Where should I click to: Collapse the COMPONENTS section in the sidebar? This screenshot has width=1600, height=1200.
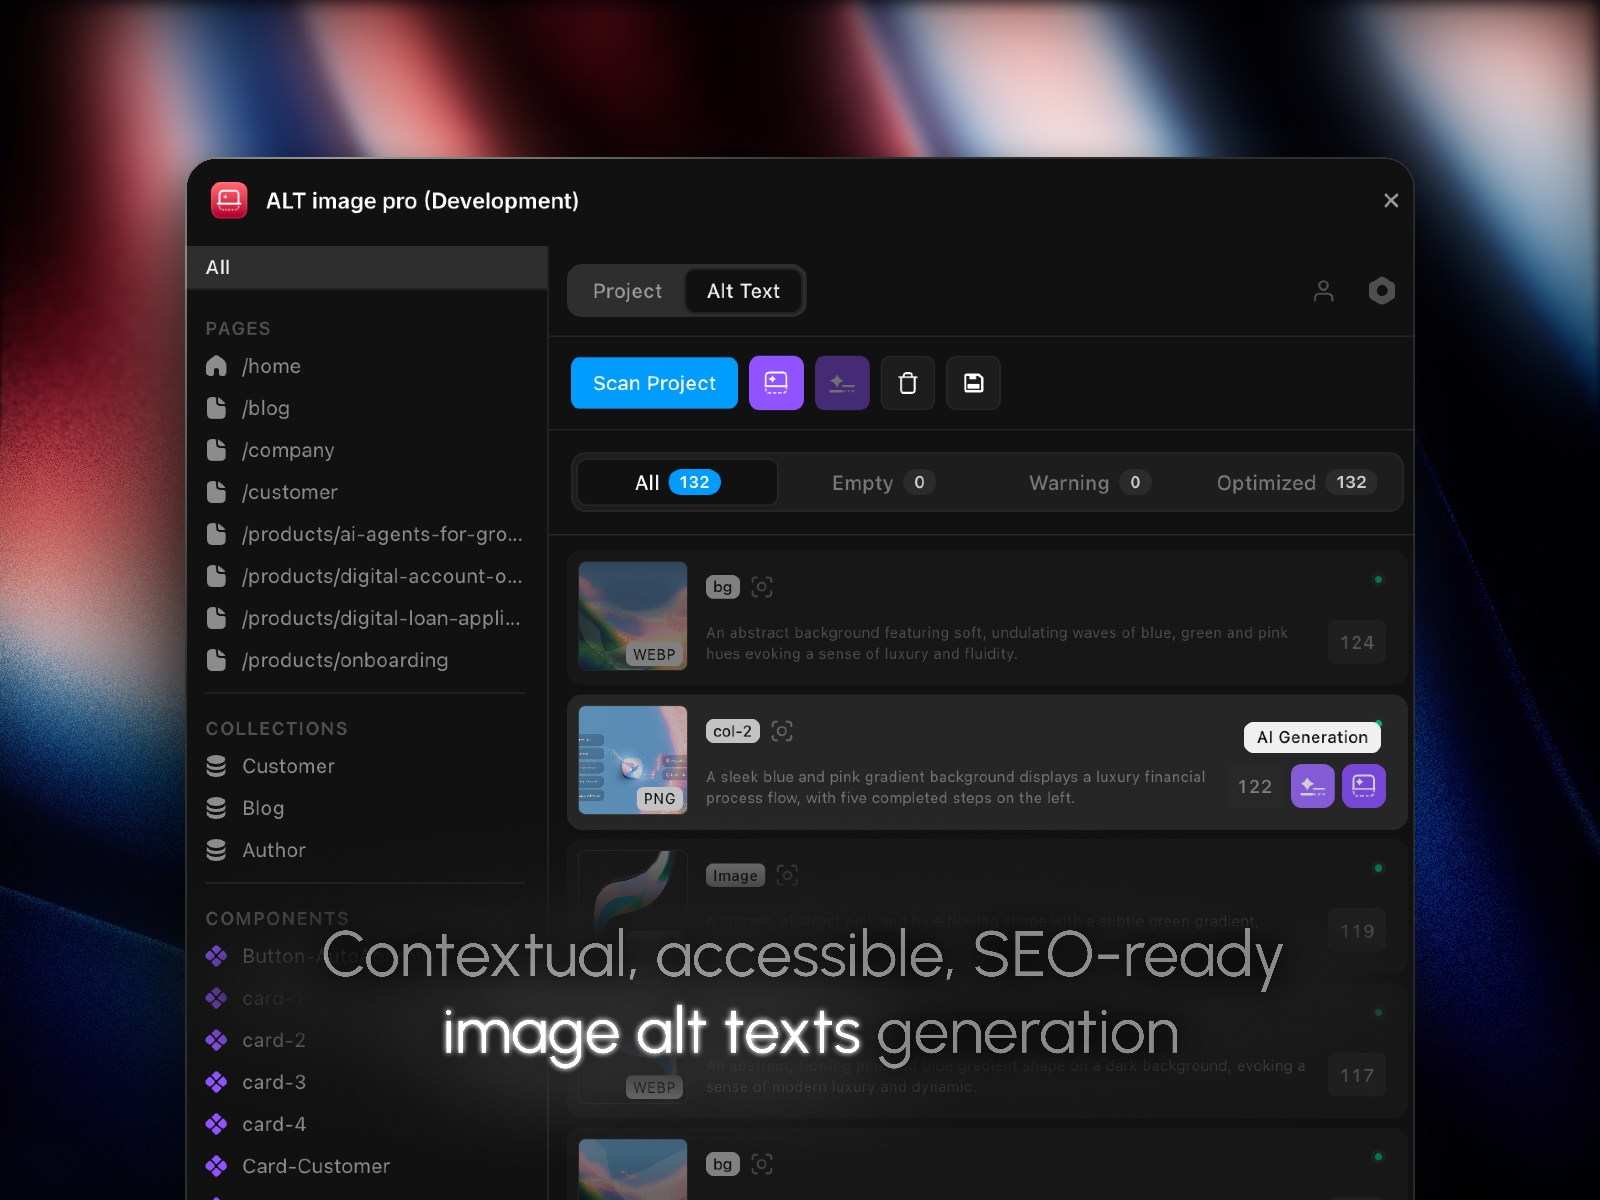(277, 918)
